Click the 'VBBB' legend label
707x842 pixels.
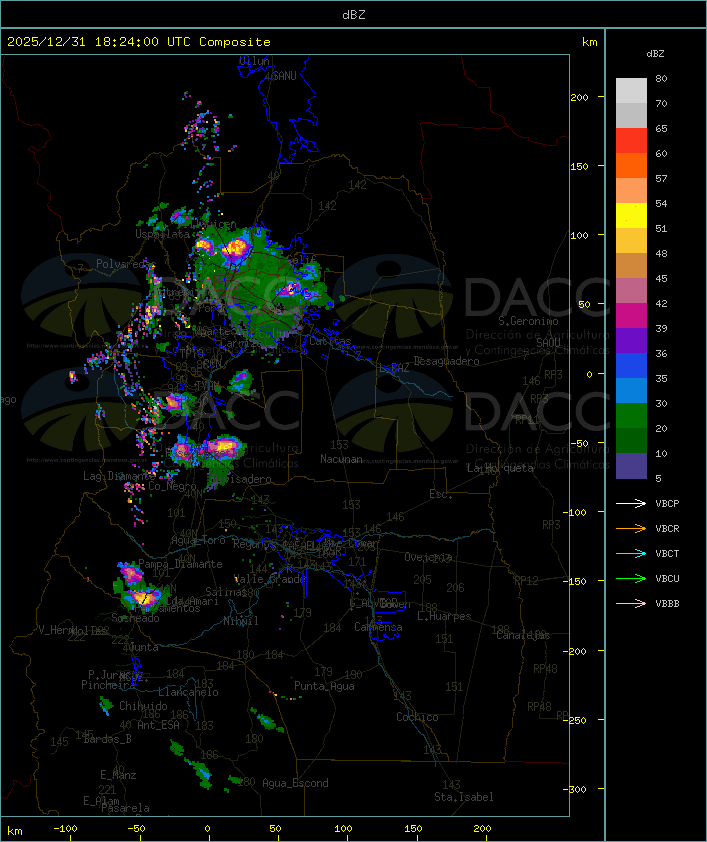667,604
